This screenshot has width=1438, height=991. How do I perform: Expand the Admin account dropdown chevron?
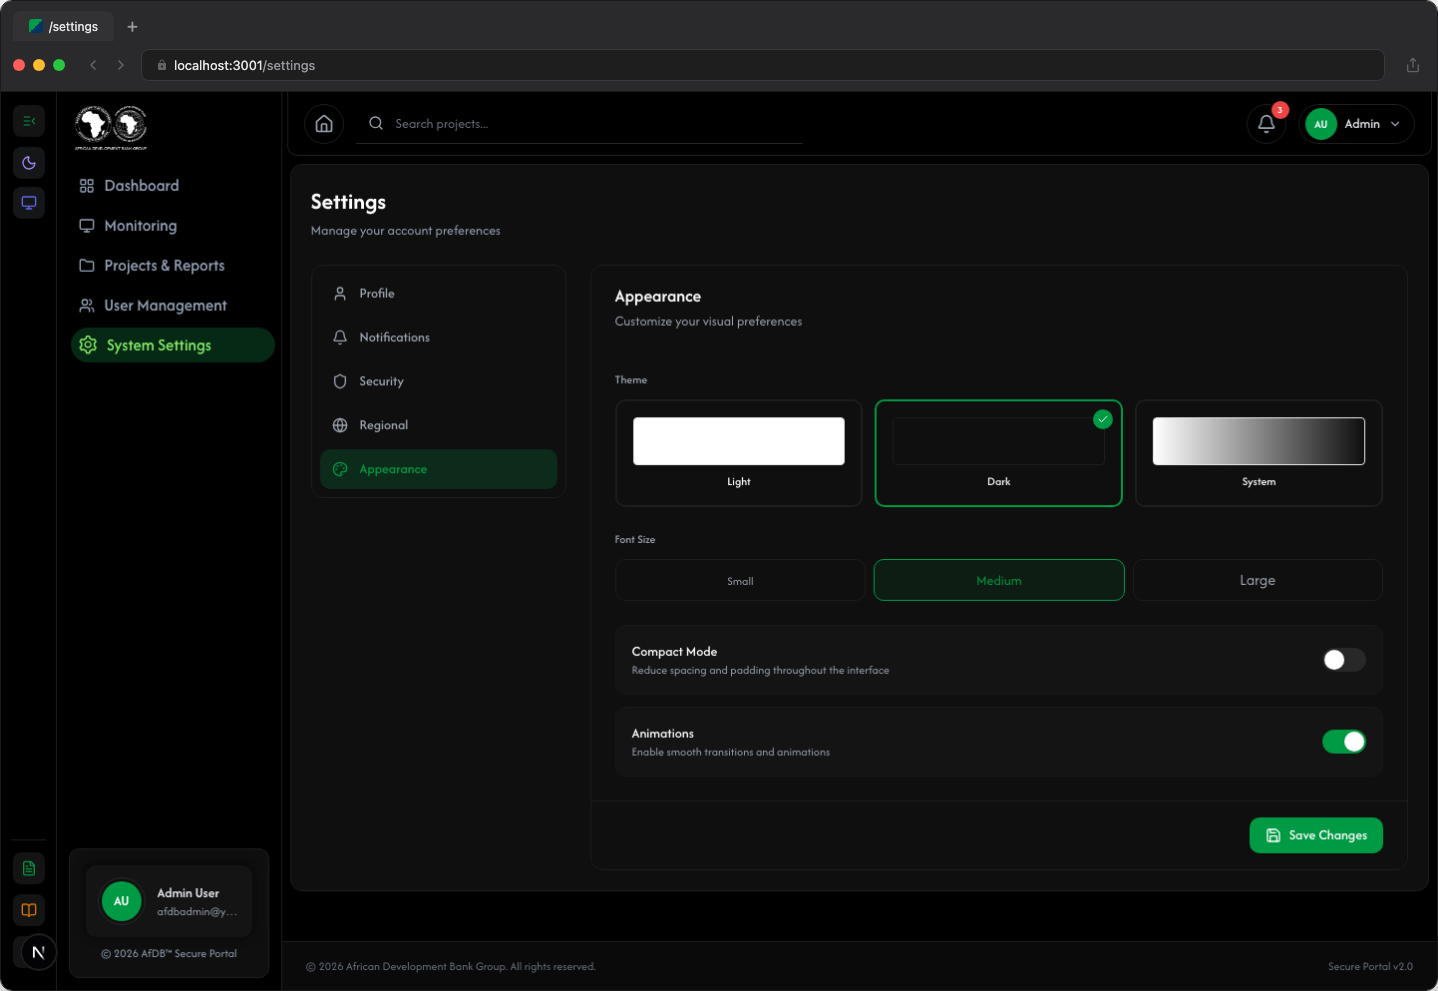(x=1395, y=124)
